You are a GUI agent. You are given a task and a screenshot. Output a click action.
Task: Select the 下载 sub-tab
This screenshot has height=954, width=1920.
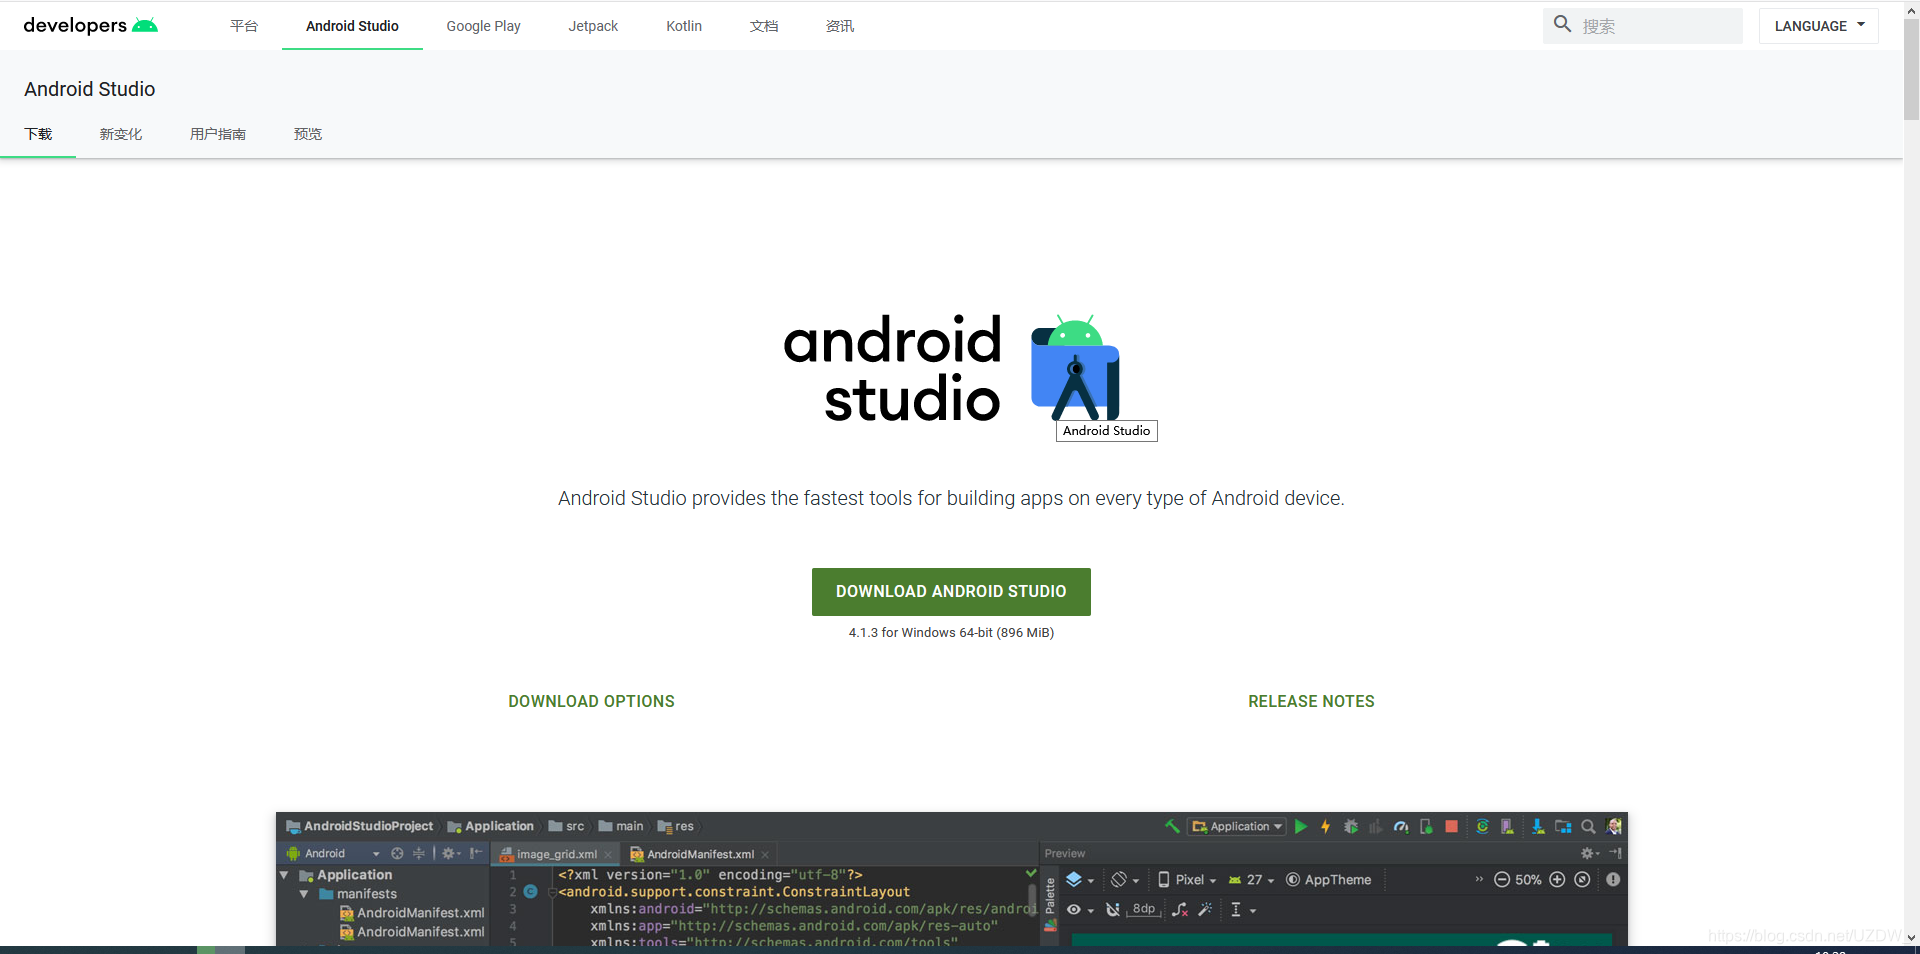coord(38,134)
